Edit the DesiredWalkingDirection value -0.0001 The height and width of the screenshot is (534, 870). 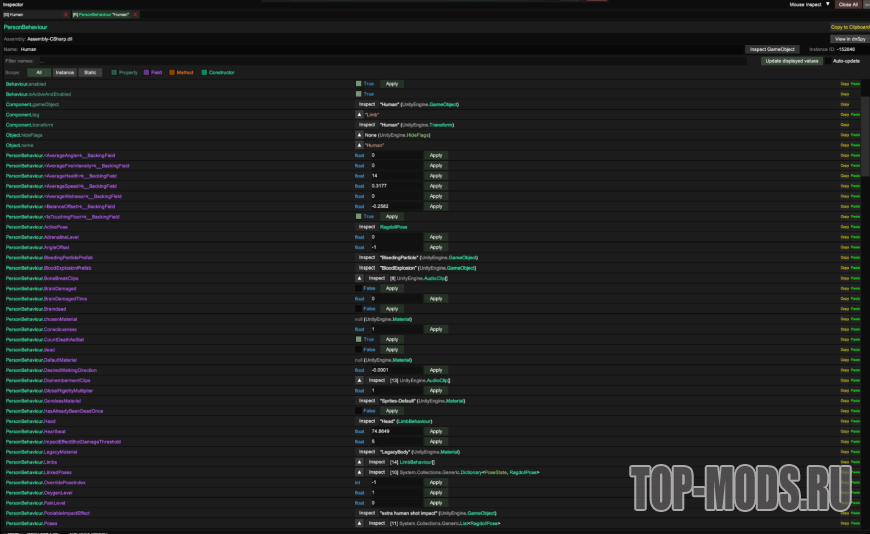tap(395, 370)
